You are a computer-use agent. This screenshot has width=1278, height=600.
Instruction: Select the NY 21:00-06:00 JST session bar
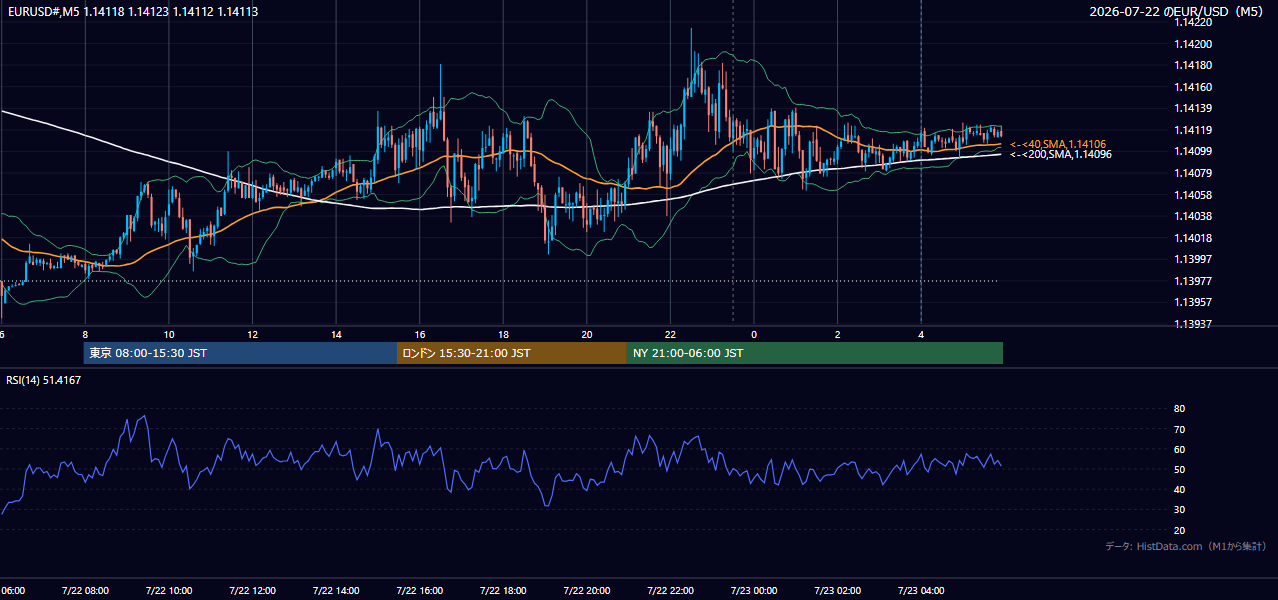click(x=815, y=353)
